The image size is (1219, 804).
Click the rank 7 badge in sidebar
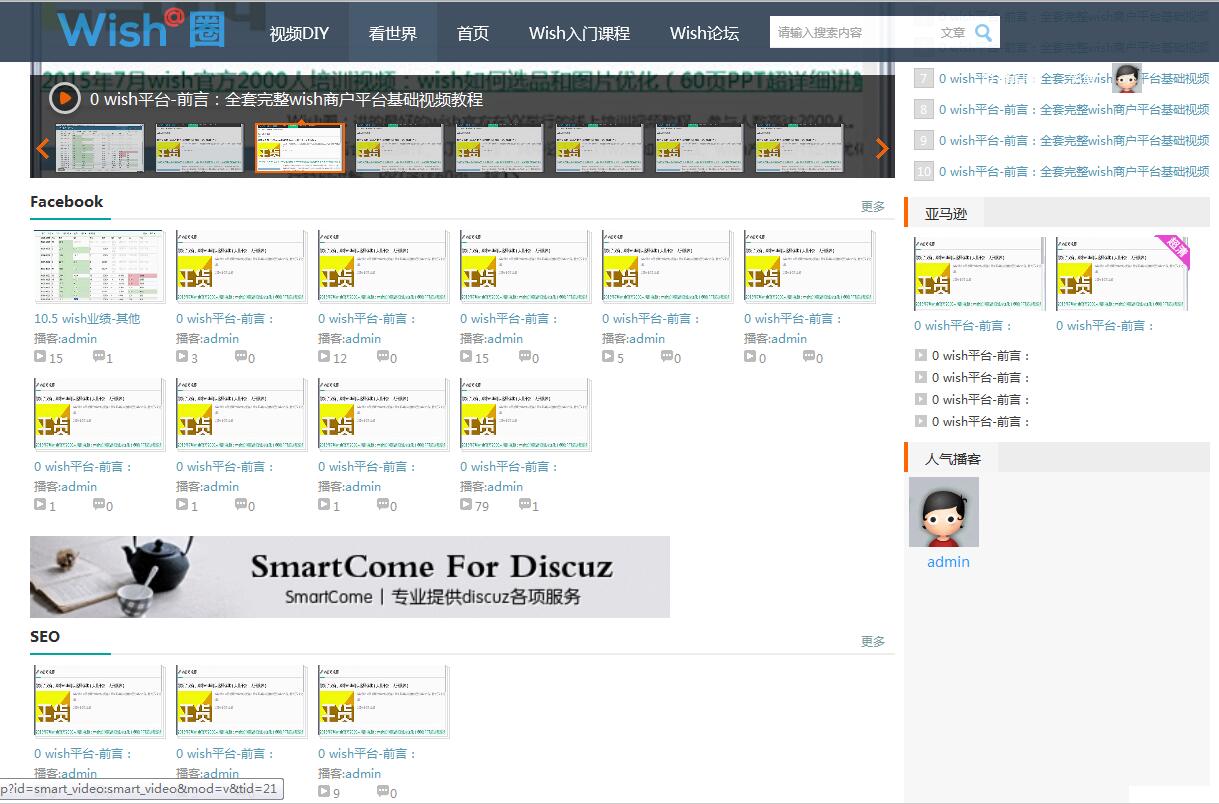click(x=924, y=79)
